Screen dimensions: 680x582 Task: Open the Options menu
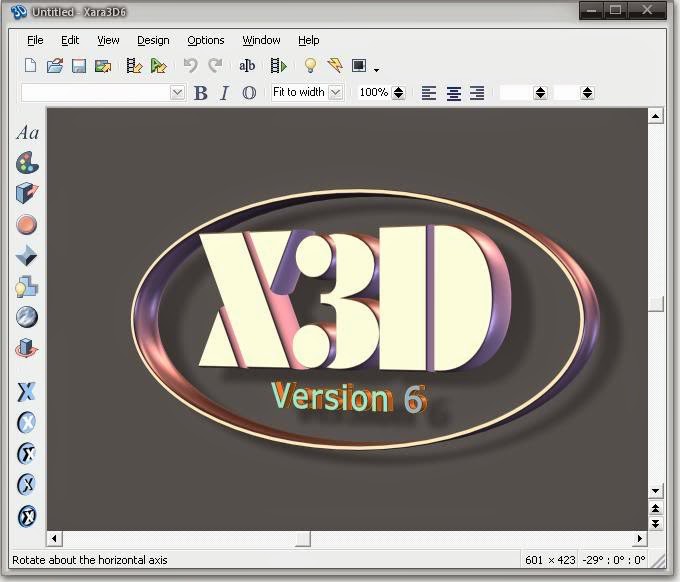[x=206, y=40]
